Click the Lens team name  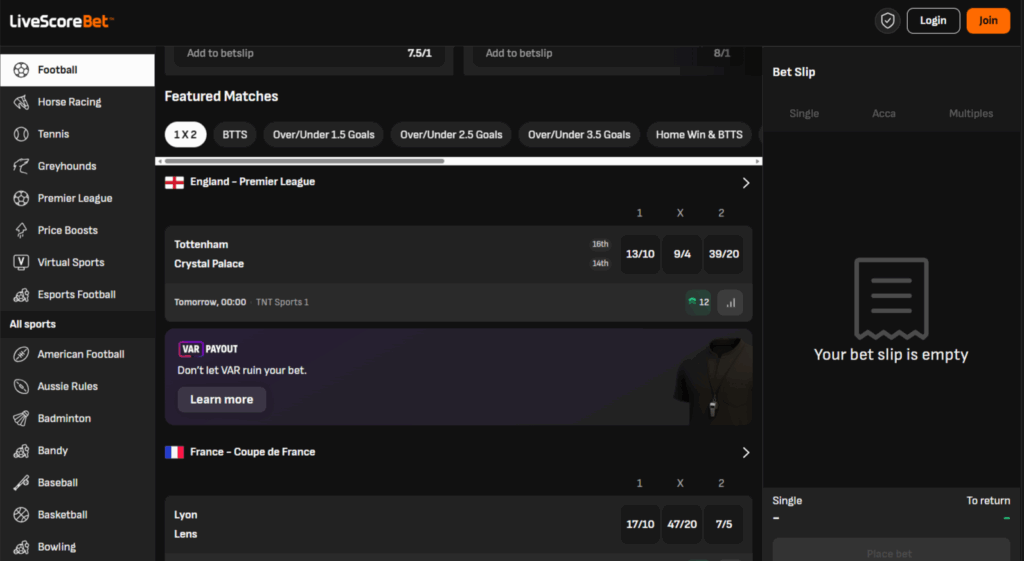tap(185, 534)
